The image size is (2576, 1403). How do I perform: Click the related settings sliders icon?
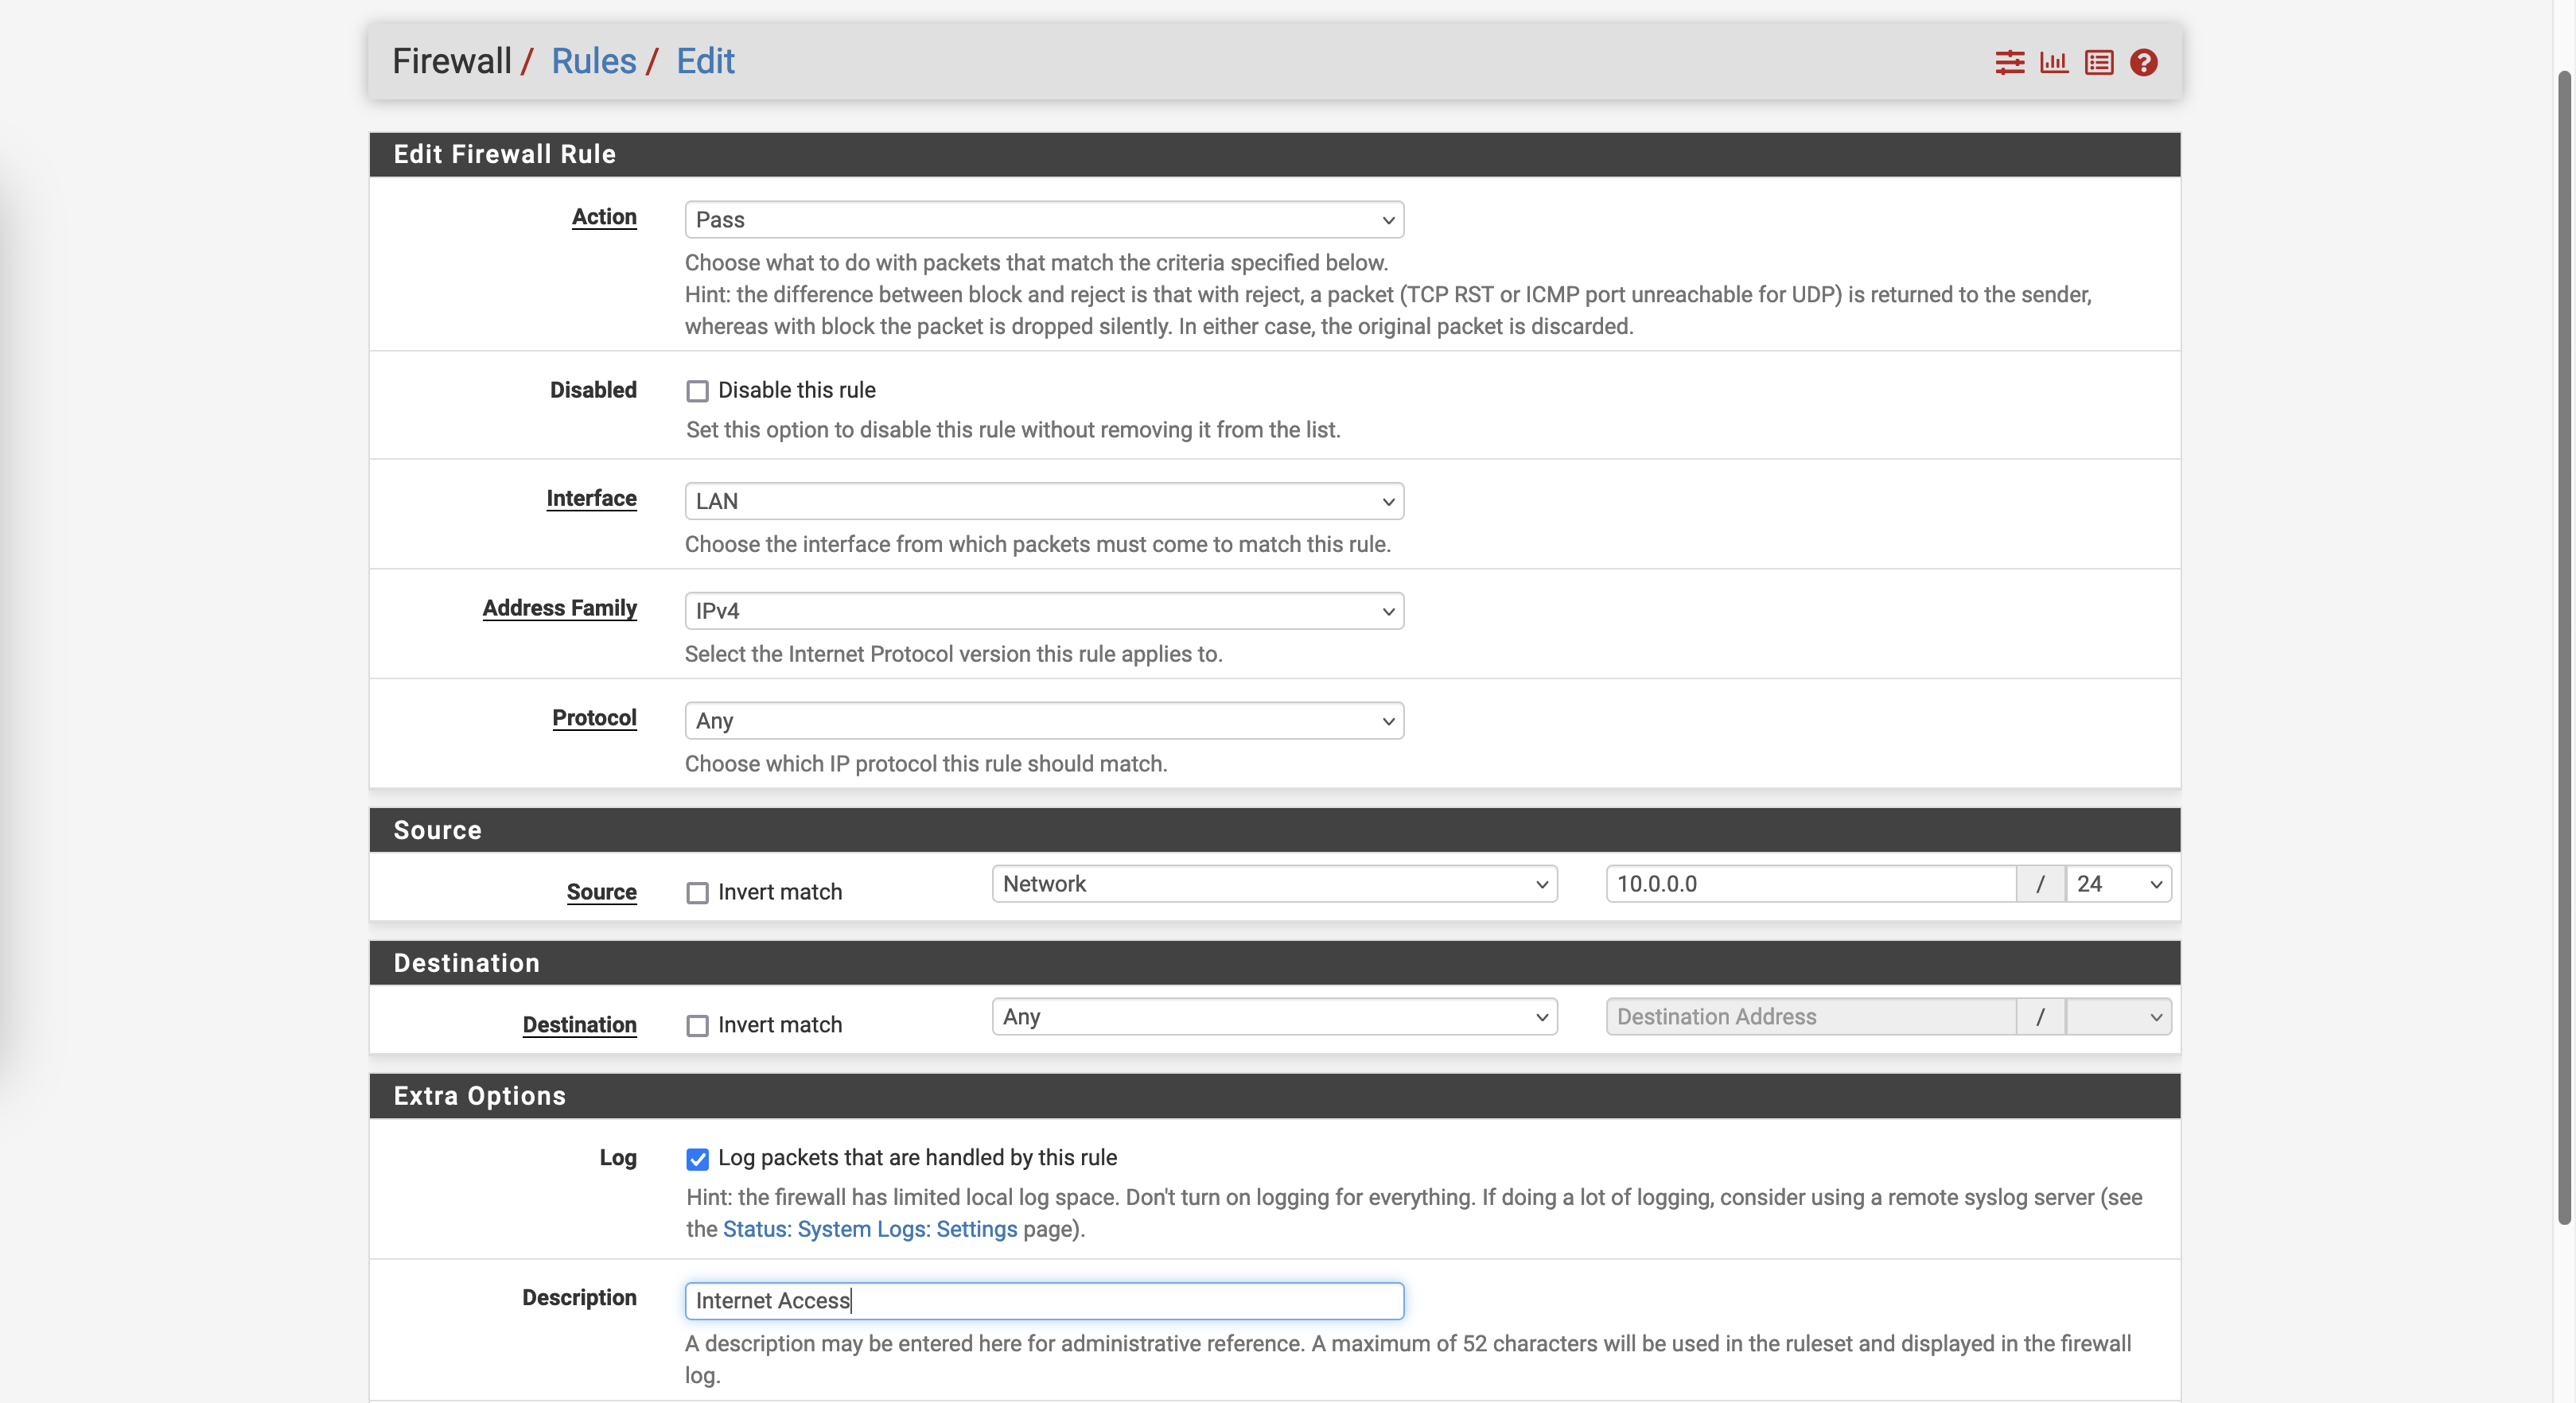2009,62
